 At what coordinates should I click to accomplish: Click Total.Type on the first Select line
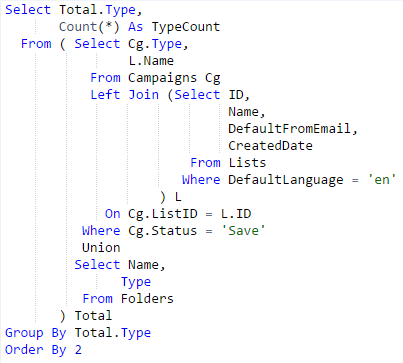[97, 10]
